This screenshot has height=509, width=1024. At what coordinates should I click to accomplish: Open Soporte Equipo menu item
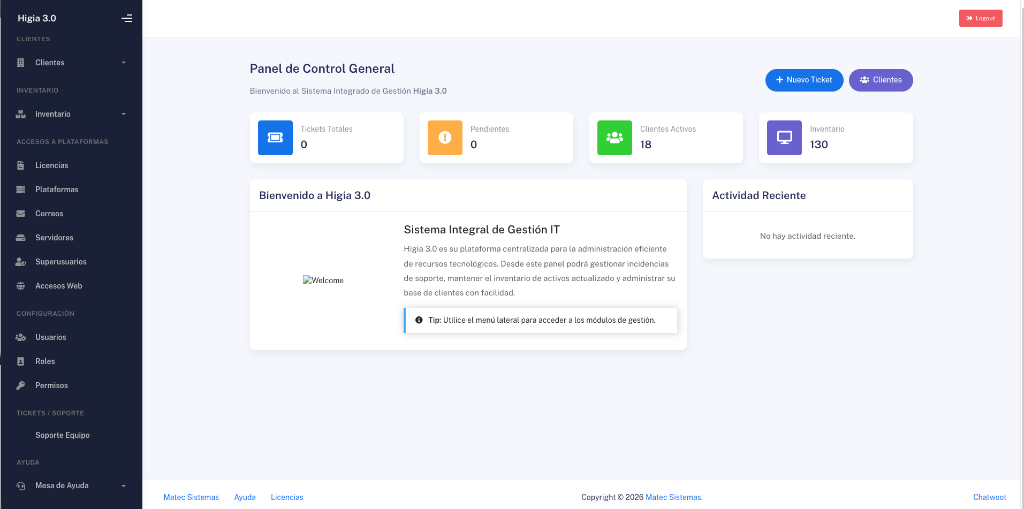coord(62,435)
